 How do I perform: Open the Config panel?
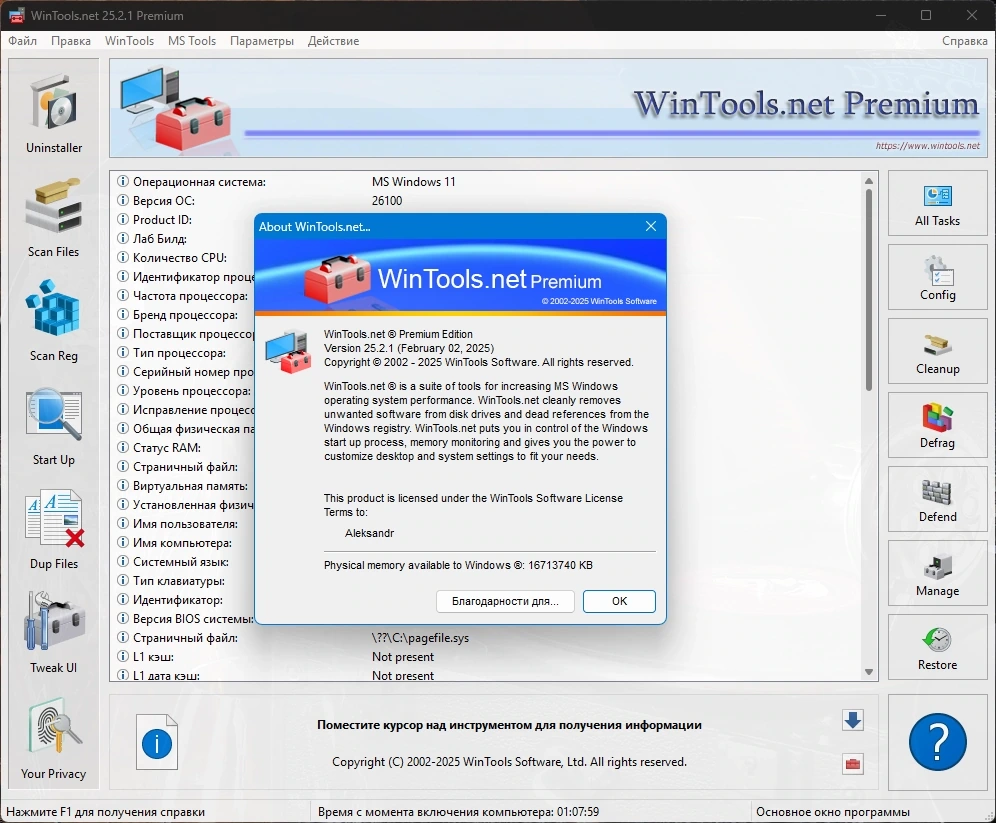coord(937,278)
